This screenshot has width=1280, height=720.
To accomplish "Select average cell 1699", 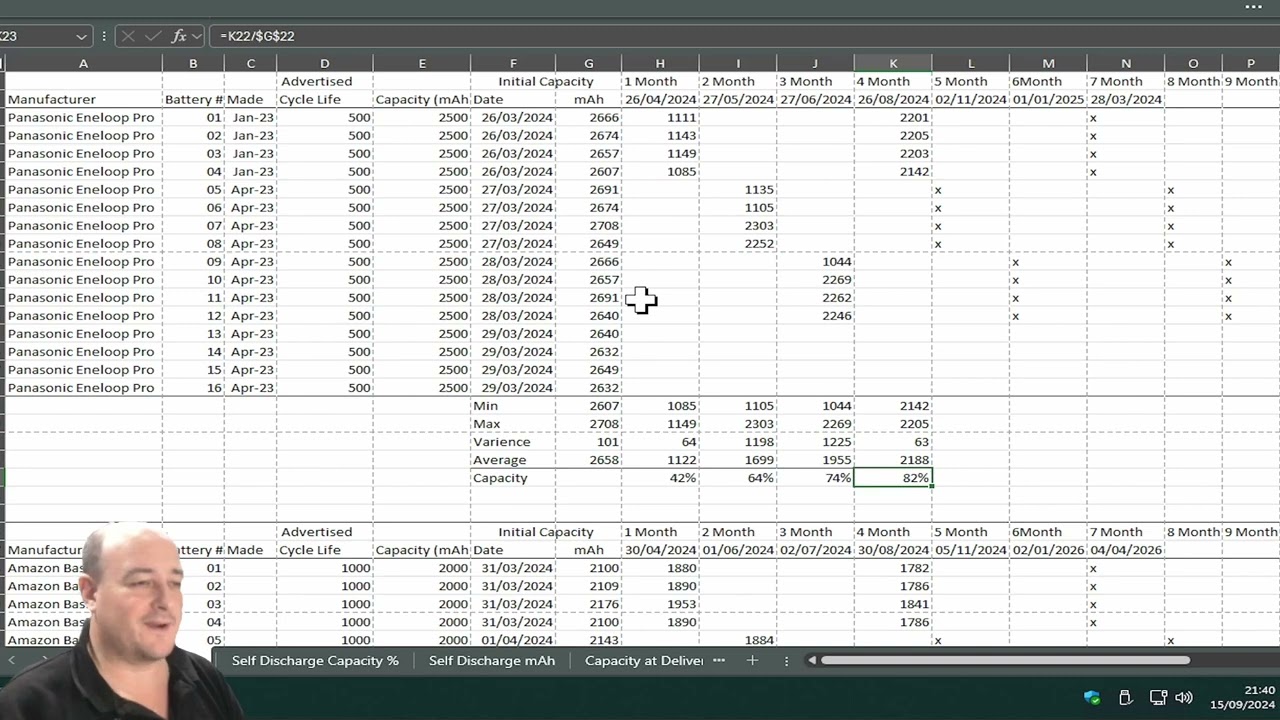I will [x=738, y=460].
